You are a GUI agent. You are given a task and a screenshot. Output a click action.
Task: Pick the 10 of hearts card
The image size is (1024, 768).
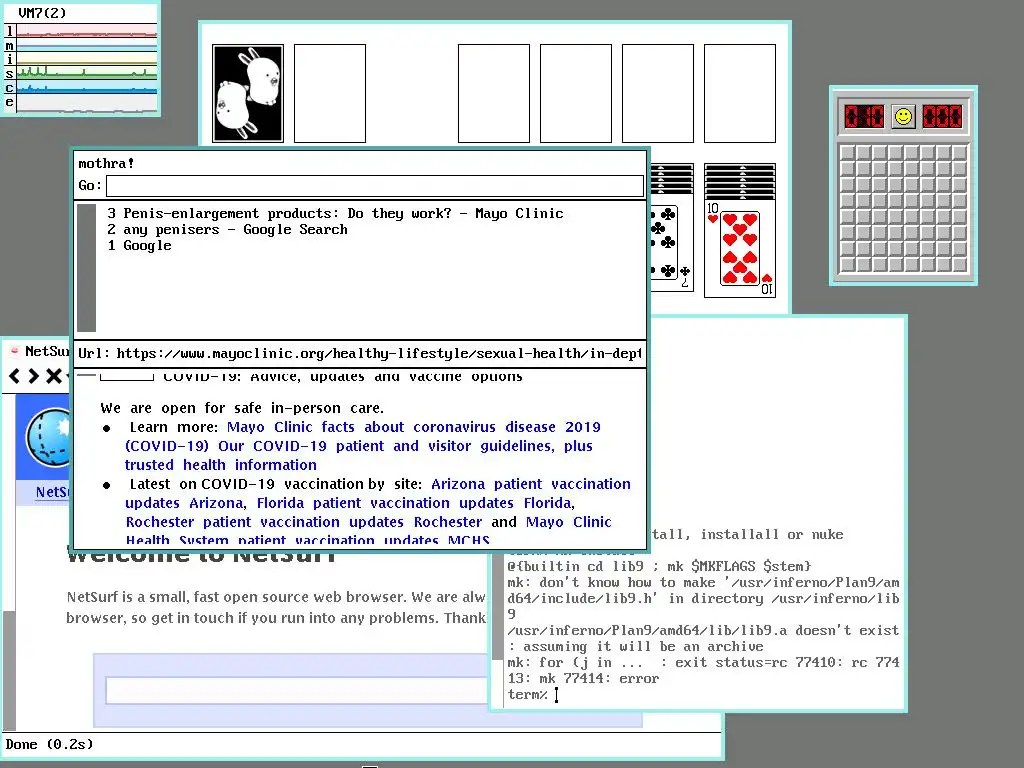pos(740,249)
